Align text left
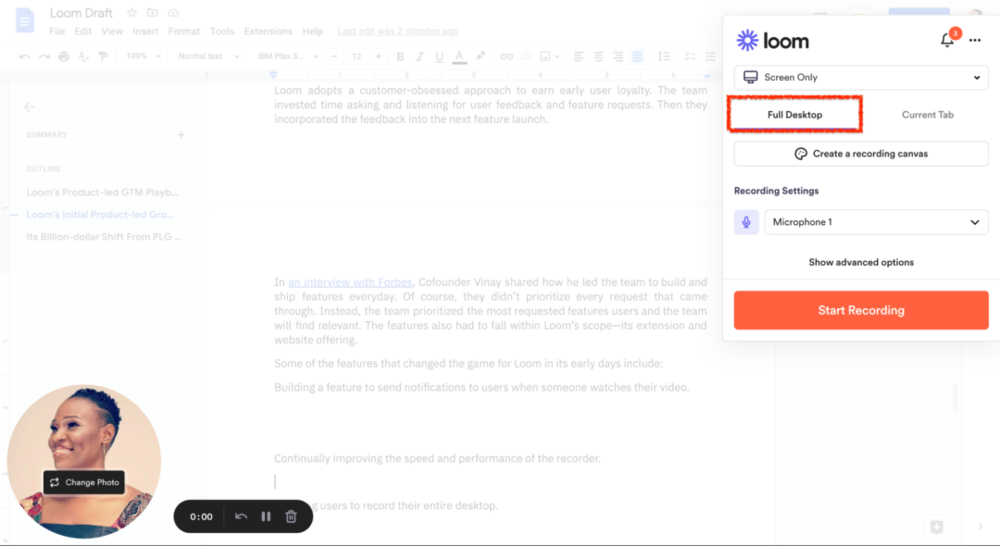1000x546 pixels. (x=579, y=56)
